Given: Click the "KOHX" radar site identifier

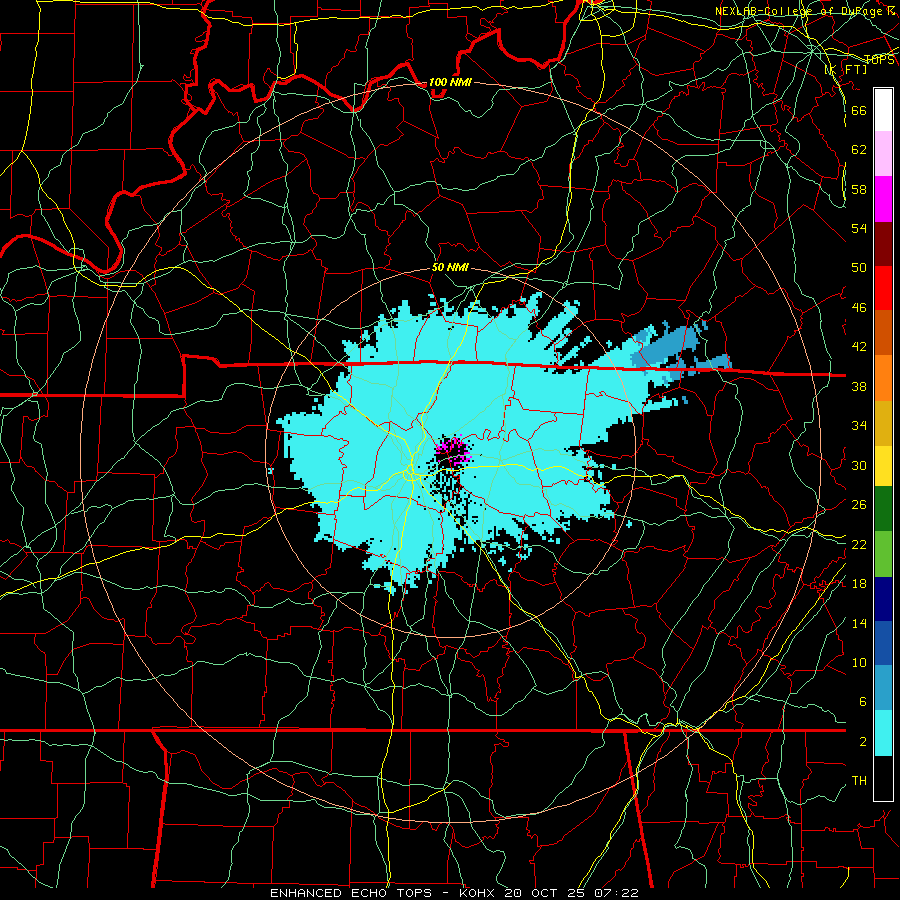Looking at the screenshot, I should point(479,893).
